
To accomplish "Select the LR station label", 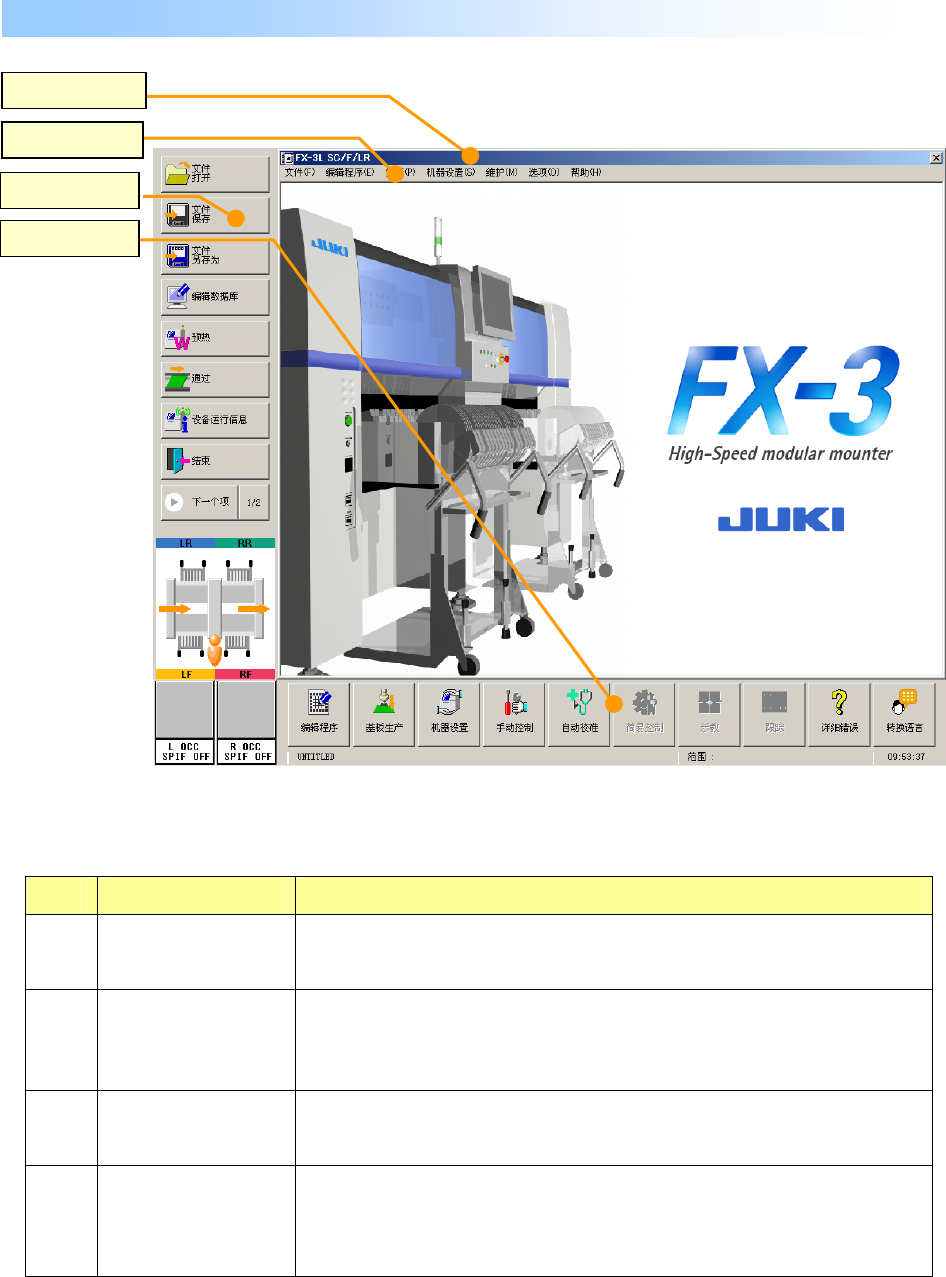I will tap(185, 541).
